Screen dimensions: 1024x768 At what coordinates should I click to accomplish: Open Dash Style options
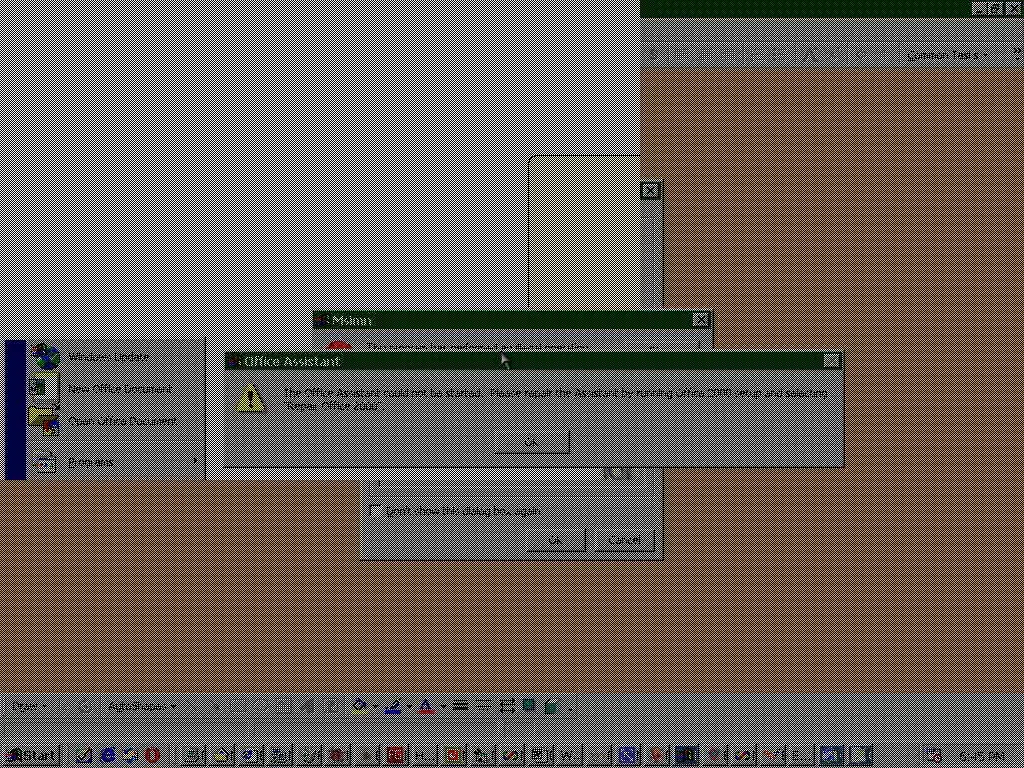tap(483, 706)
